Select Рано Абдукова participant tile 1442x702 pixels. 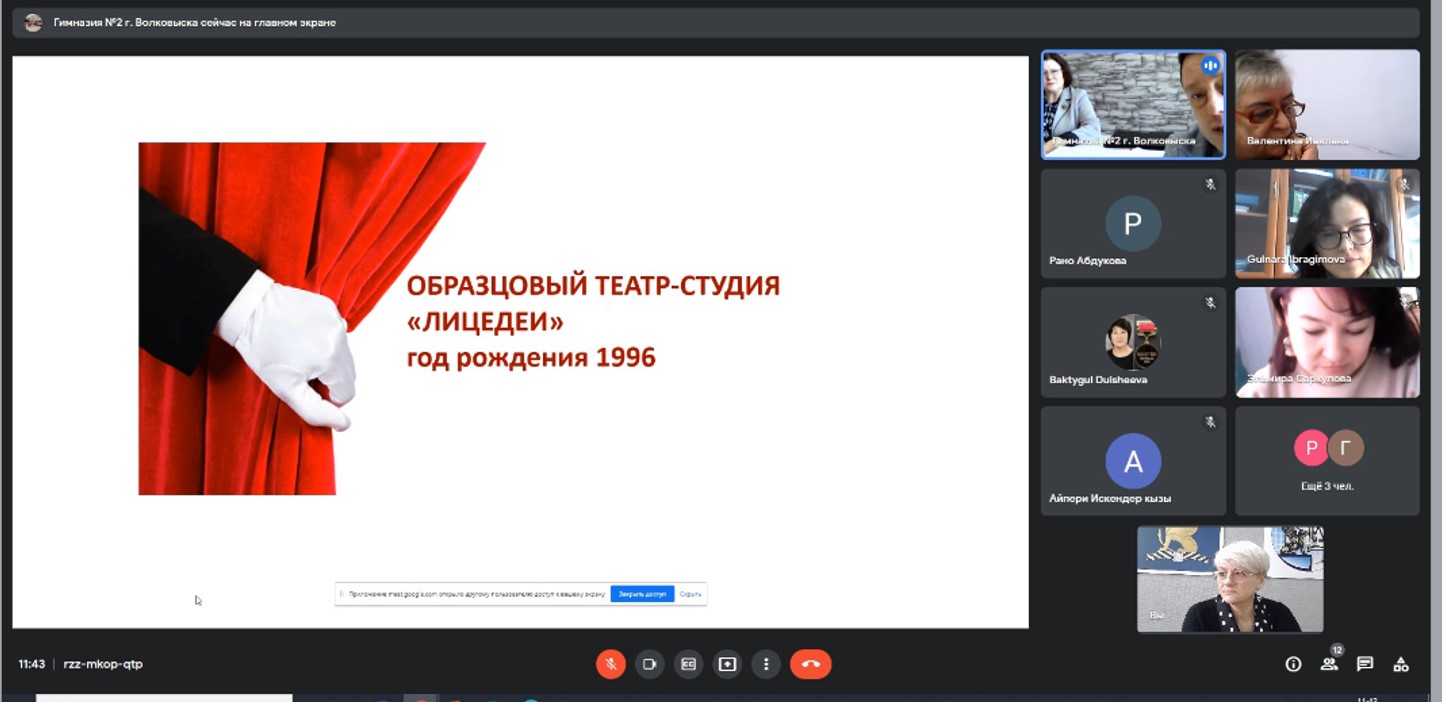coord(1133,223)
